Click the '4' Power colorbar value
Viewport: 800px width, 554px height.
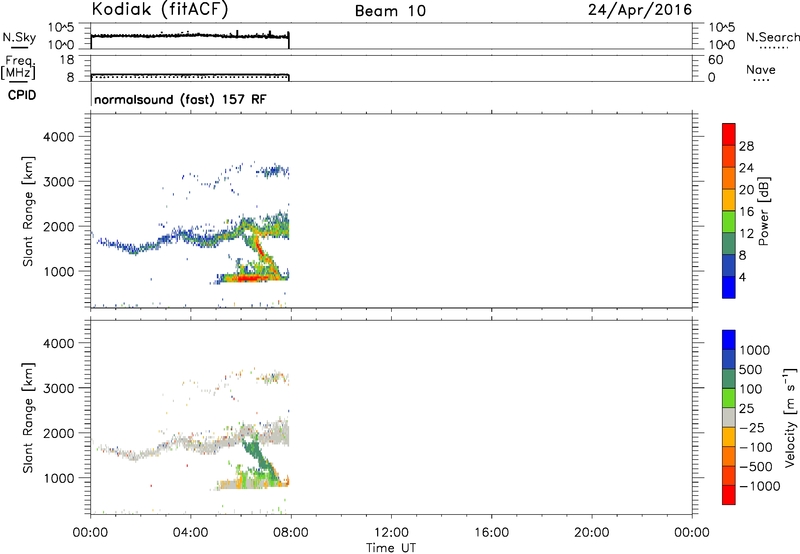[742, 277]
